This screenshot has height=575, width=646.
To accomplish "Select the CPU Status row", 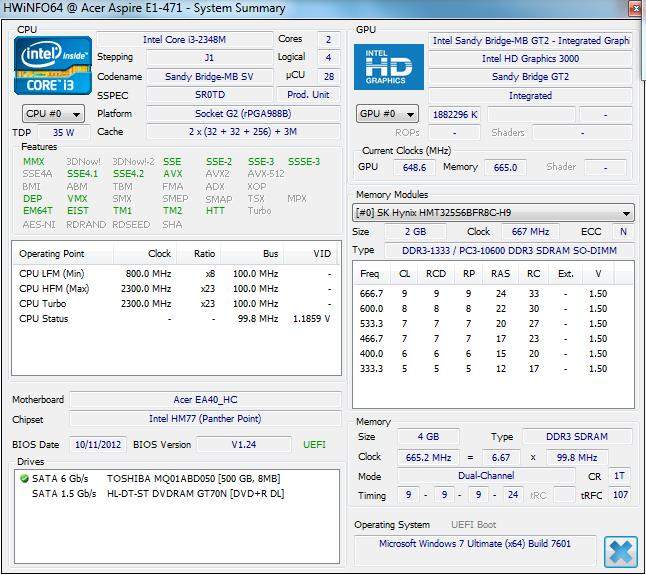I will (x=176, y=319).
